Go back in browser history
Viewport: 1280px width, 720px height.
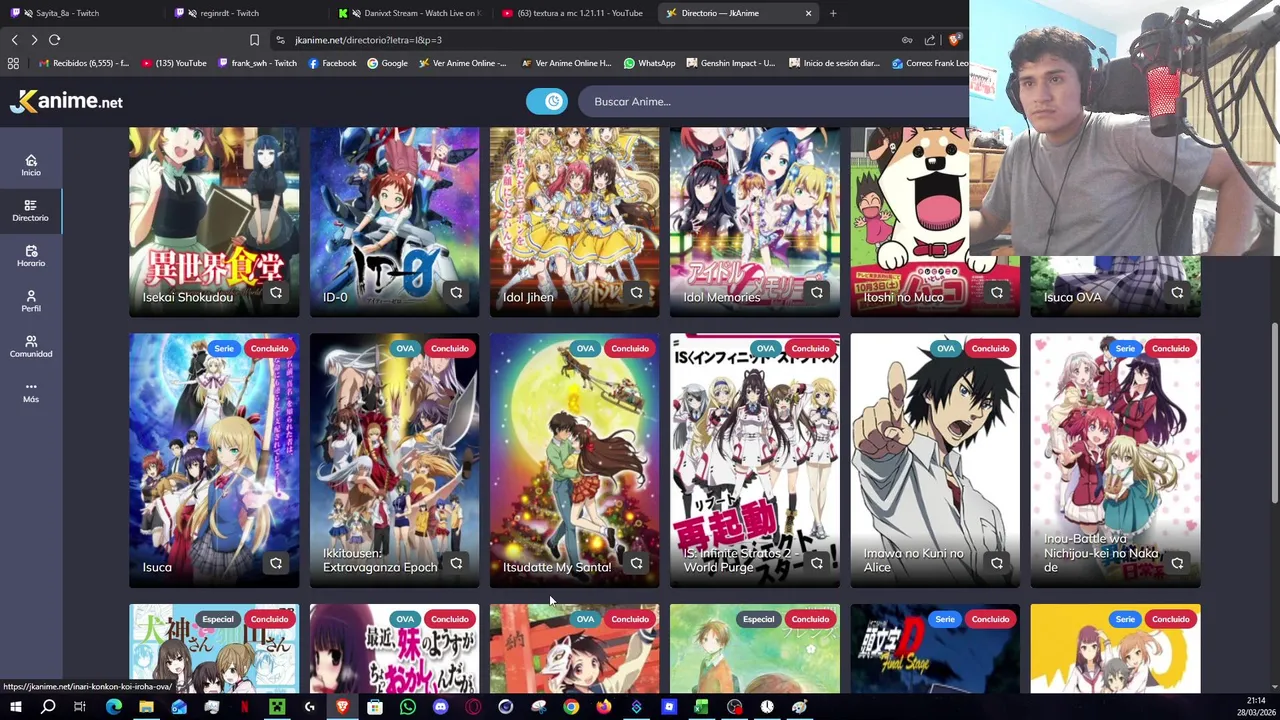click(x=14, y=40)
